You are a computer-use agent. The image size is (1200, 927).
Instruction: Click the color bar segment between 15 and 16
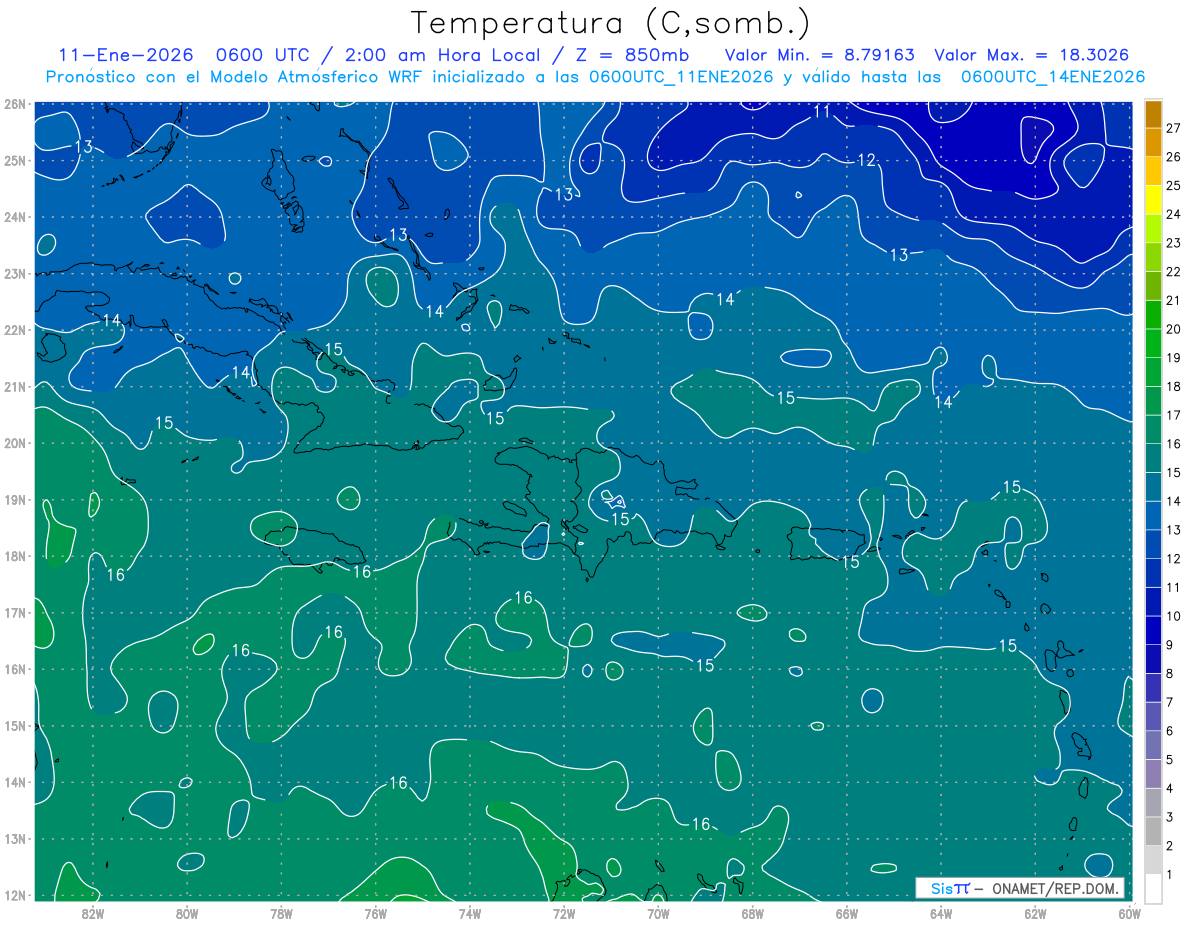point(1153,458)
